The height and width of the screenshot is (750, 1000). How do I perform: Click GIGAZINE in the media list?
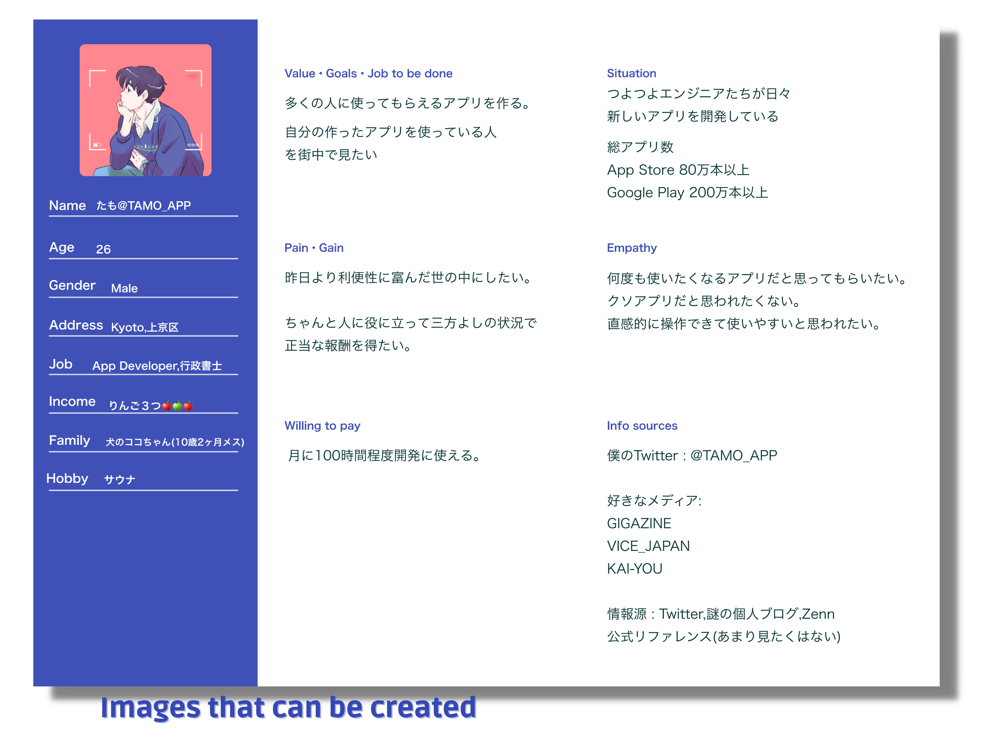[639, 524]
